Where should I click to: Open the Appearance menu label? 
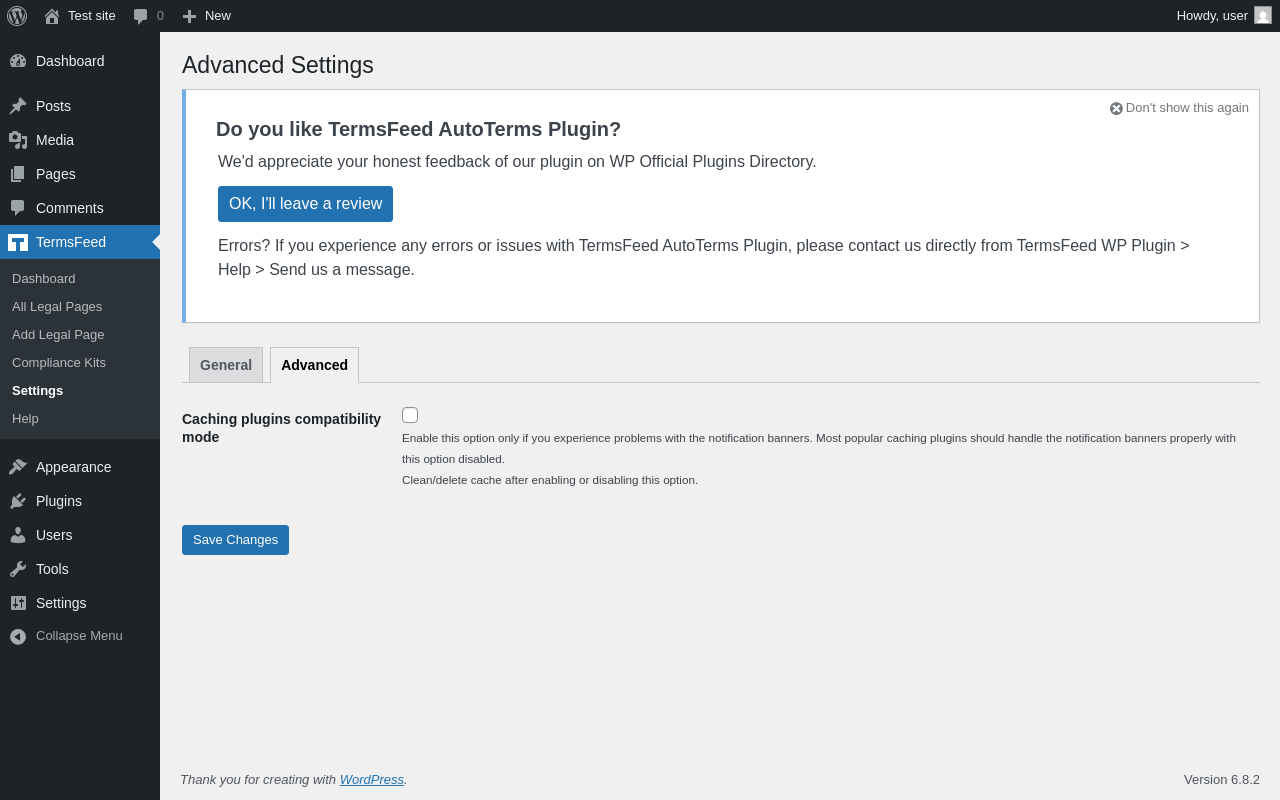pos(74,467)
